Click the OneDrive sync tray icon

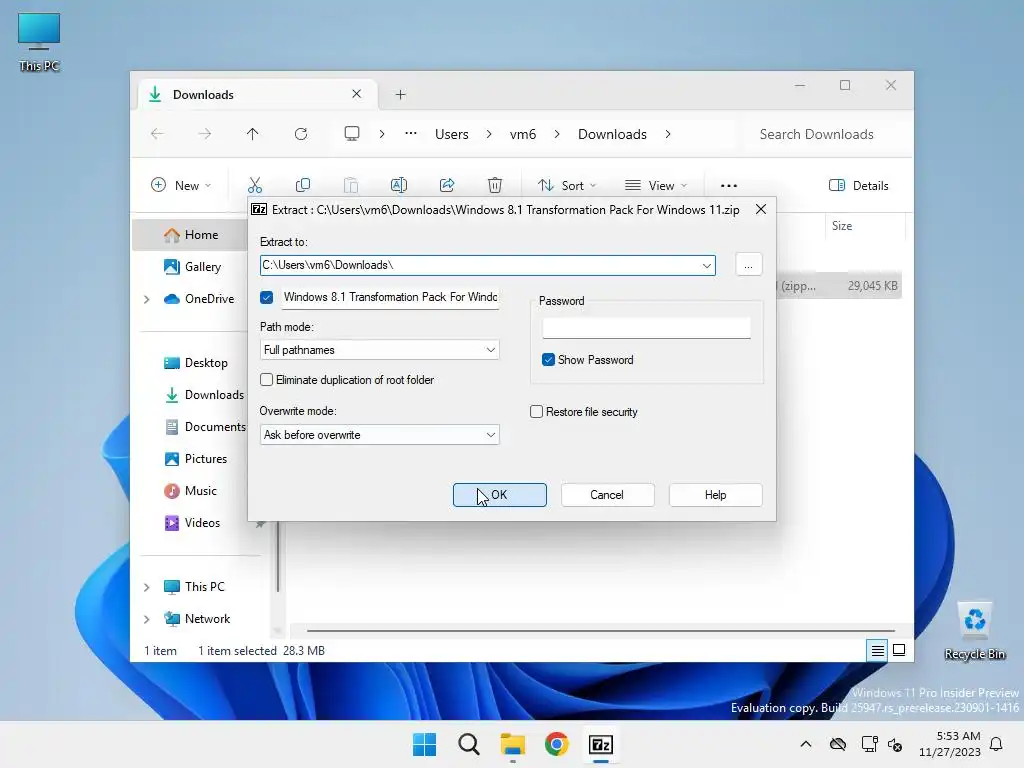point(838,744)
